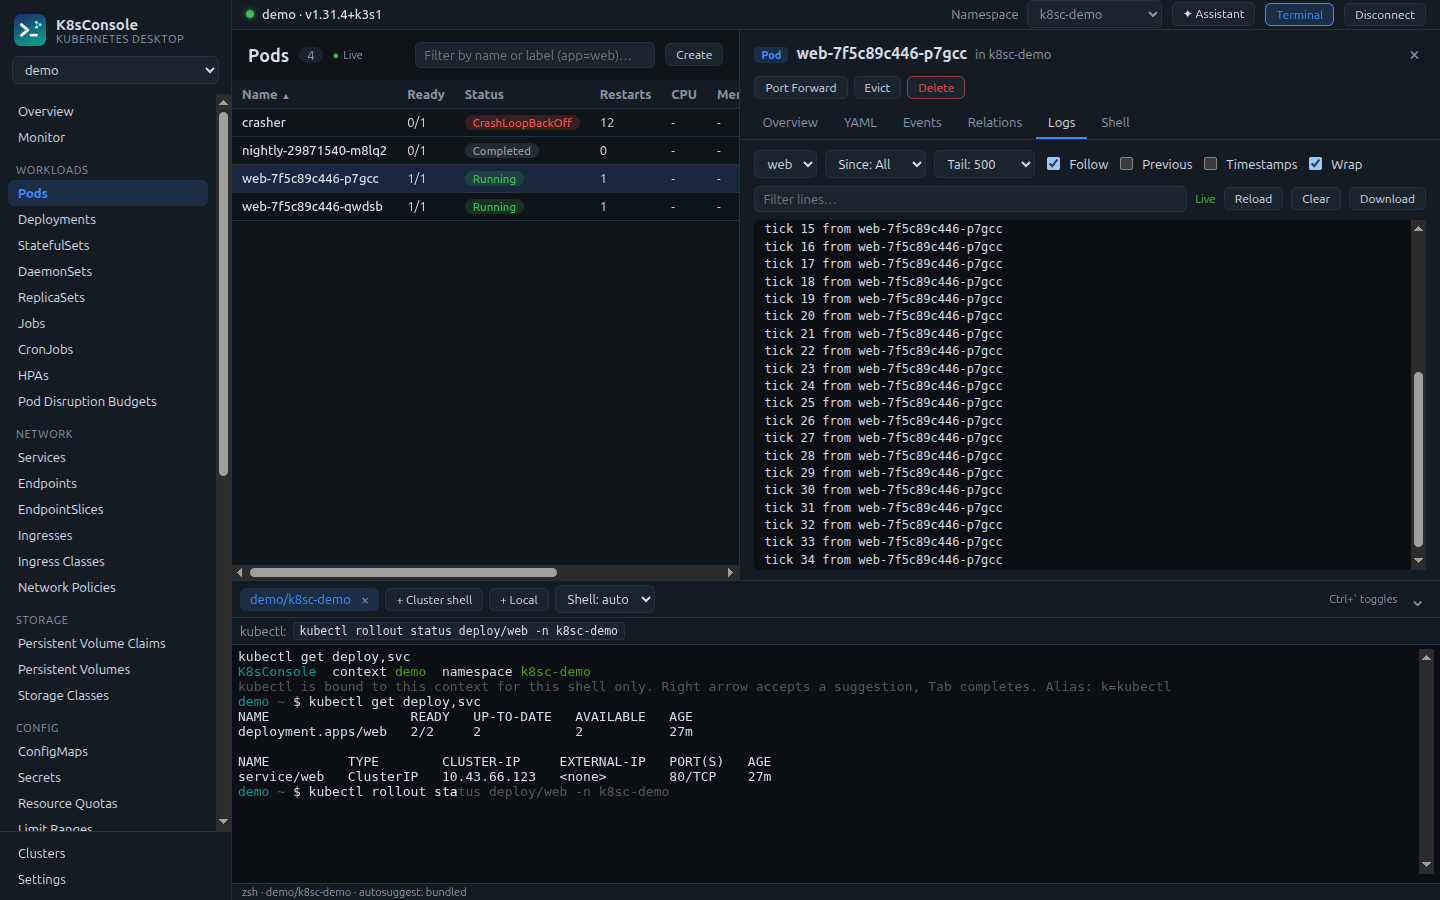Toggle the Follow logs checkbox
Image resolution: width=1440 pixels, height=900 pixels.
(1053, 164)
